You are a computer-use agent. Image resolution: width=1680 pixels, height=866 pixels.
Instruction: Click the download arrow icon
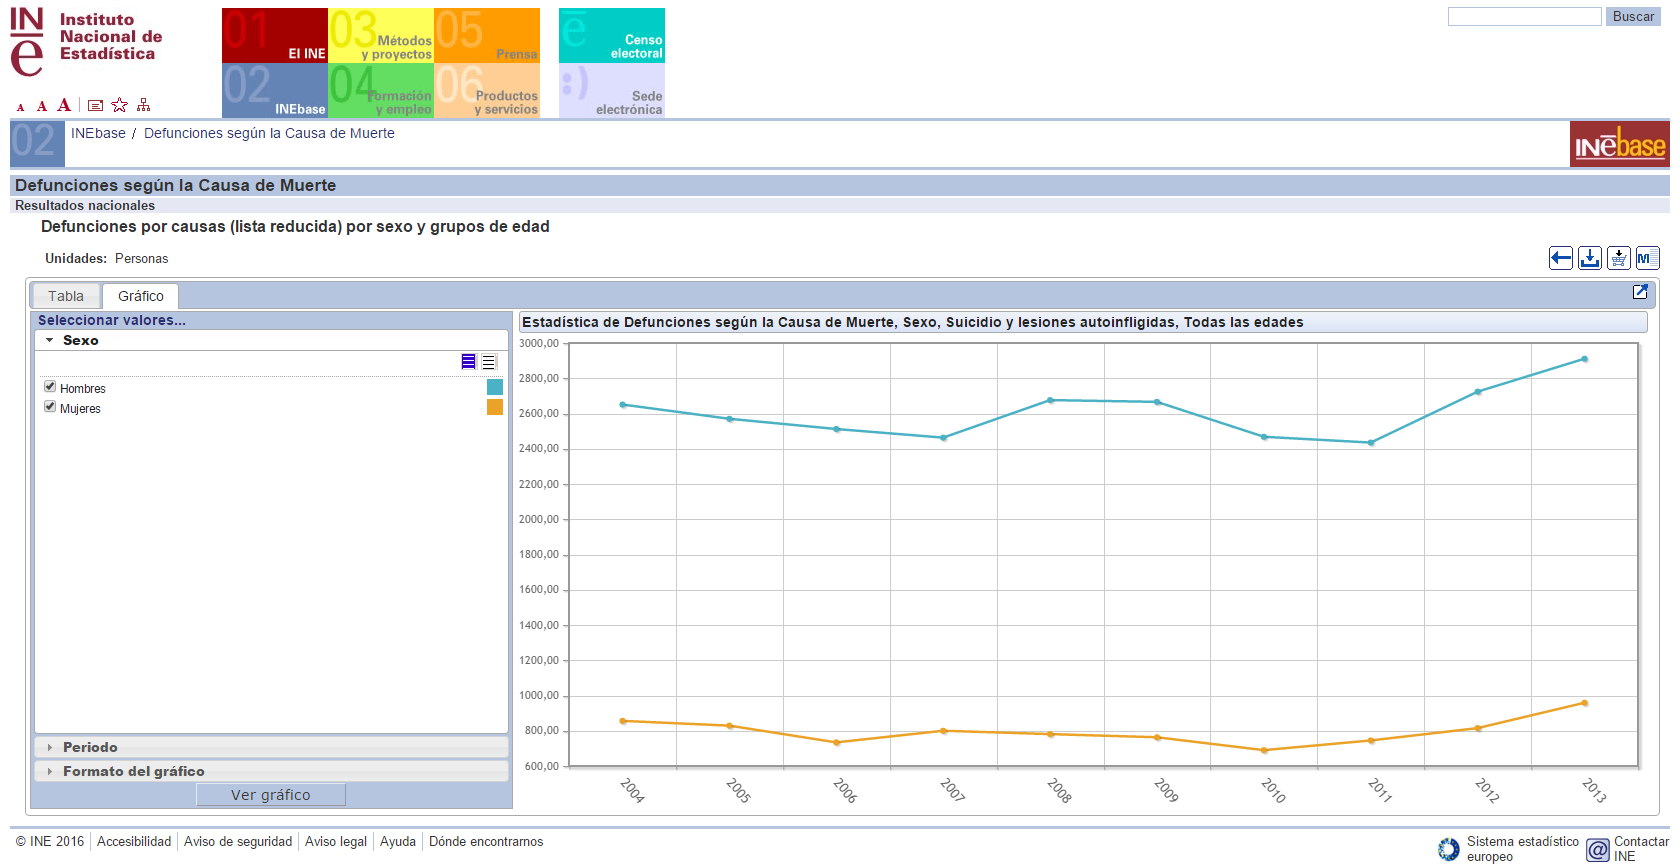[1590, 258]
